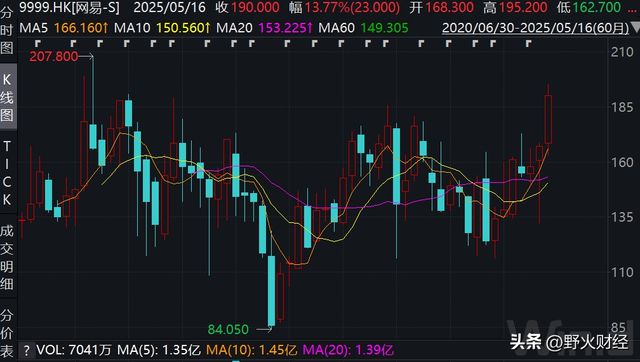Open the TICK tab
640x362 pixels.
(x=7, y=173)
